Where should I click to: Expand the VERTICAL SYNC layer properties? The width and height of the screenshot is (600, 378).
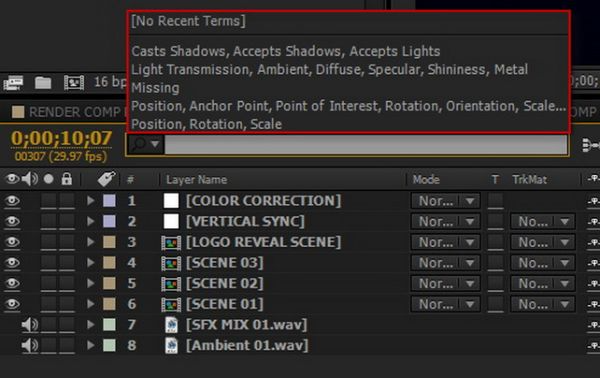[x=91, y=221]
